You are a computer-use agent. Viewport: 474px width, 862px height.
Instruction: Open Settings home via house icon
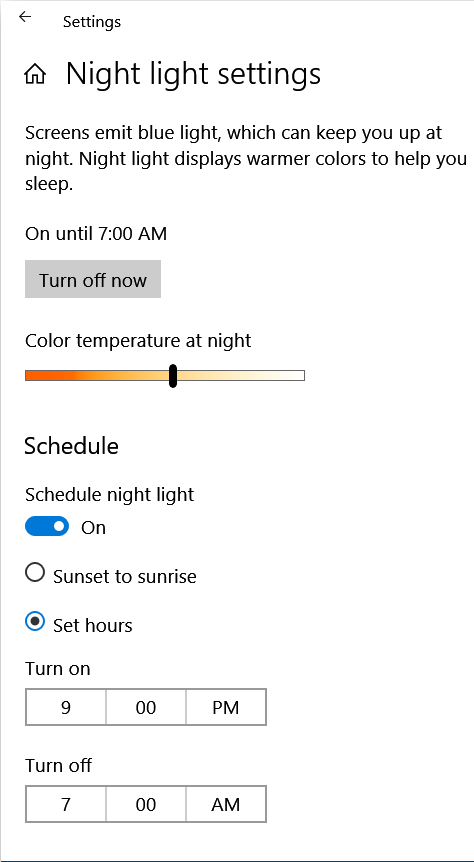pyautogui.click(x=35, y=74)
